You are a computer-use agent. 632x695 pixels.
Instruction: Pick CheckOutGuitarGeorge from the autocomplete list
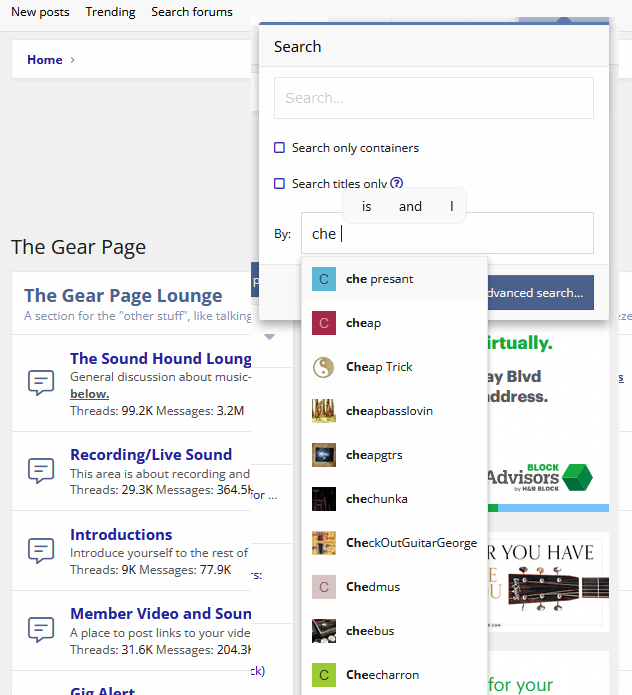[x=411, y=543]
